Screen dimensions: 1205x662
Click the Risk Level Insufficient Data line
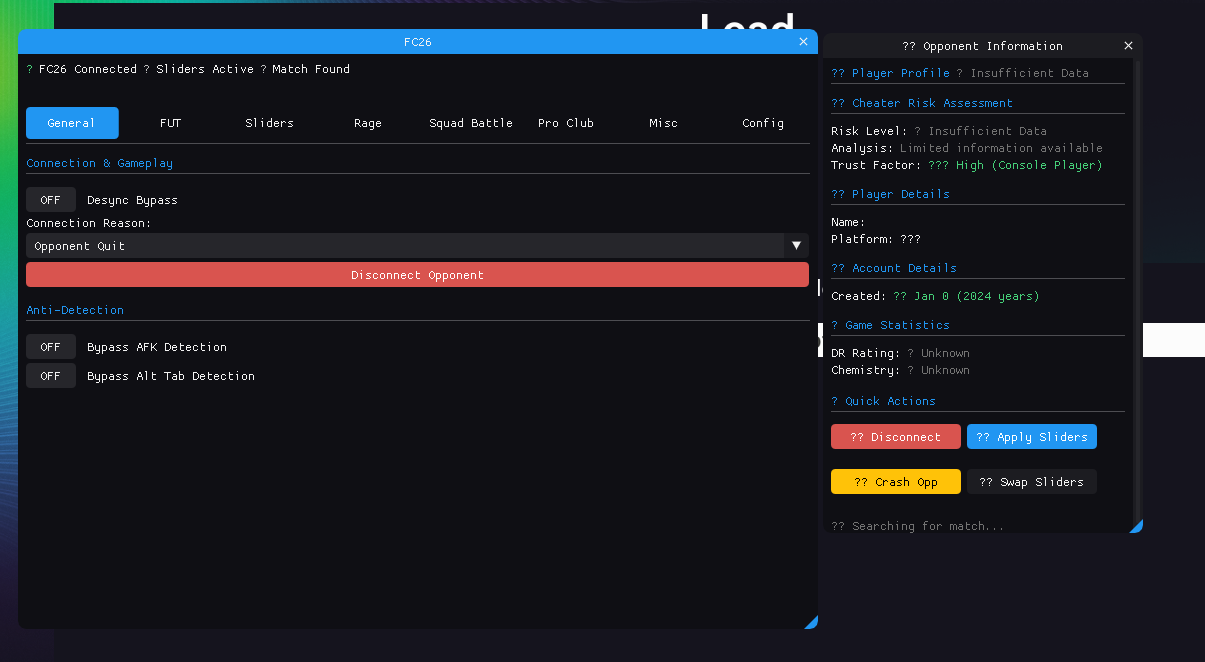pos(939,131)
